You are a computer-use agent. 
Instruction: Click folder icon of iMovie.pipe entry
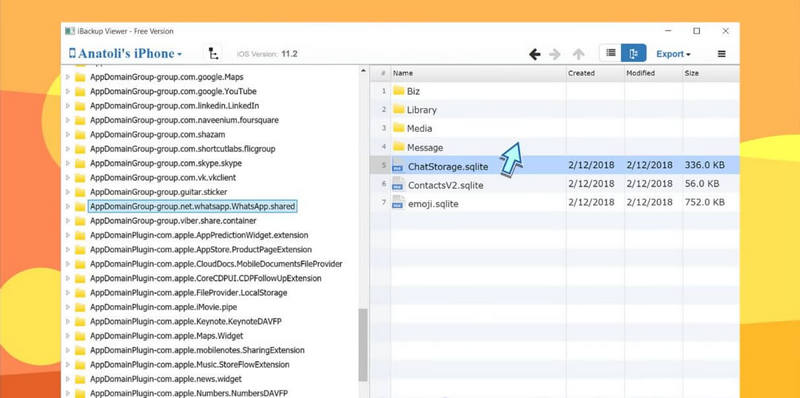[80, 307]
